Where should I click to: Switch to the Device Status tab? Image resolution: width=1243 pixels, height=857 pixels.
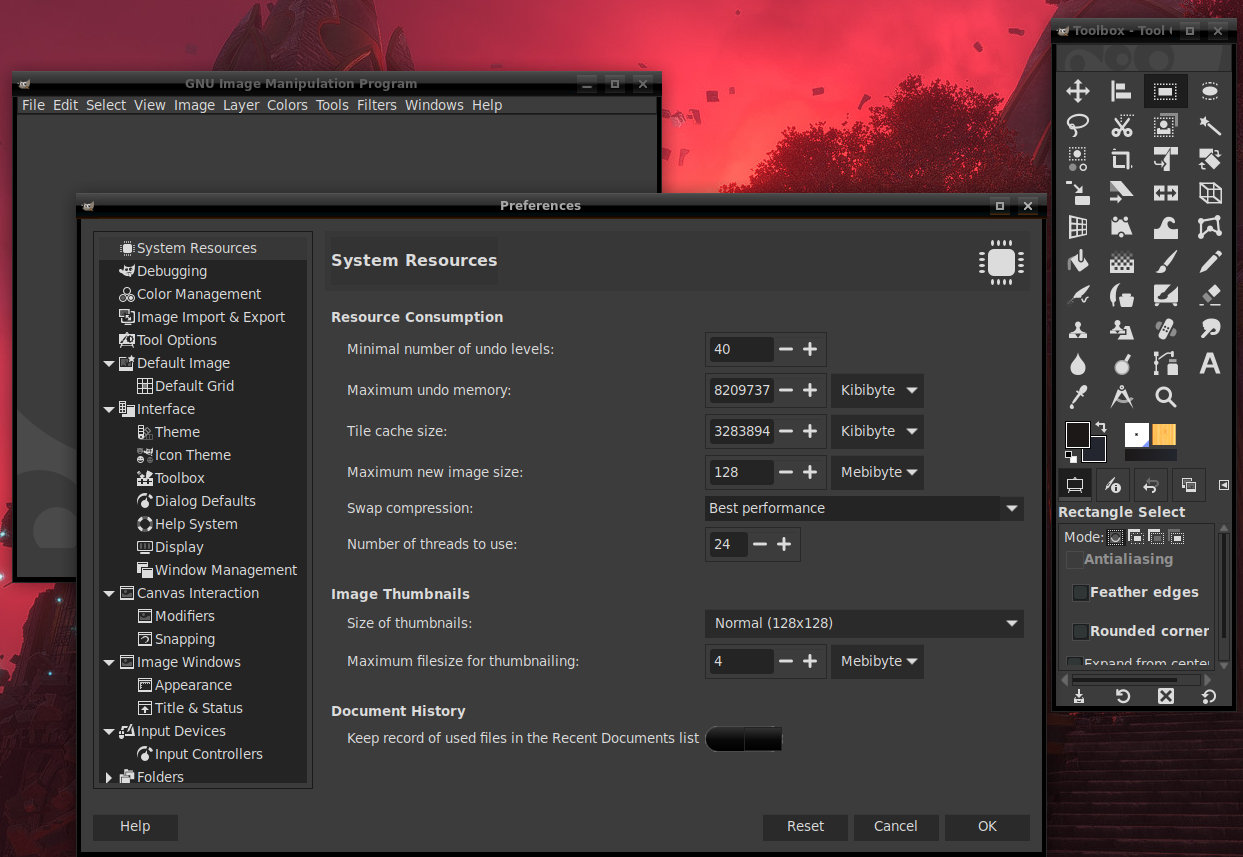click(1113, 485)
